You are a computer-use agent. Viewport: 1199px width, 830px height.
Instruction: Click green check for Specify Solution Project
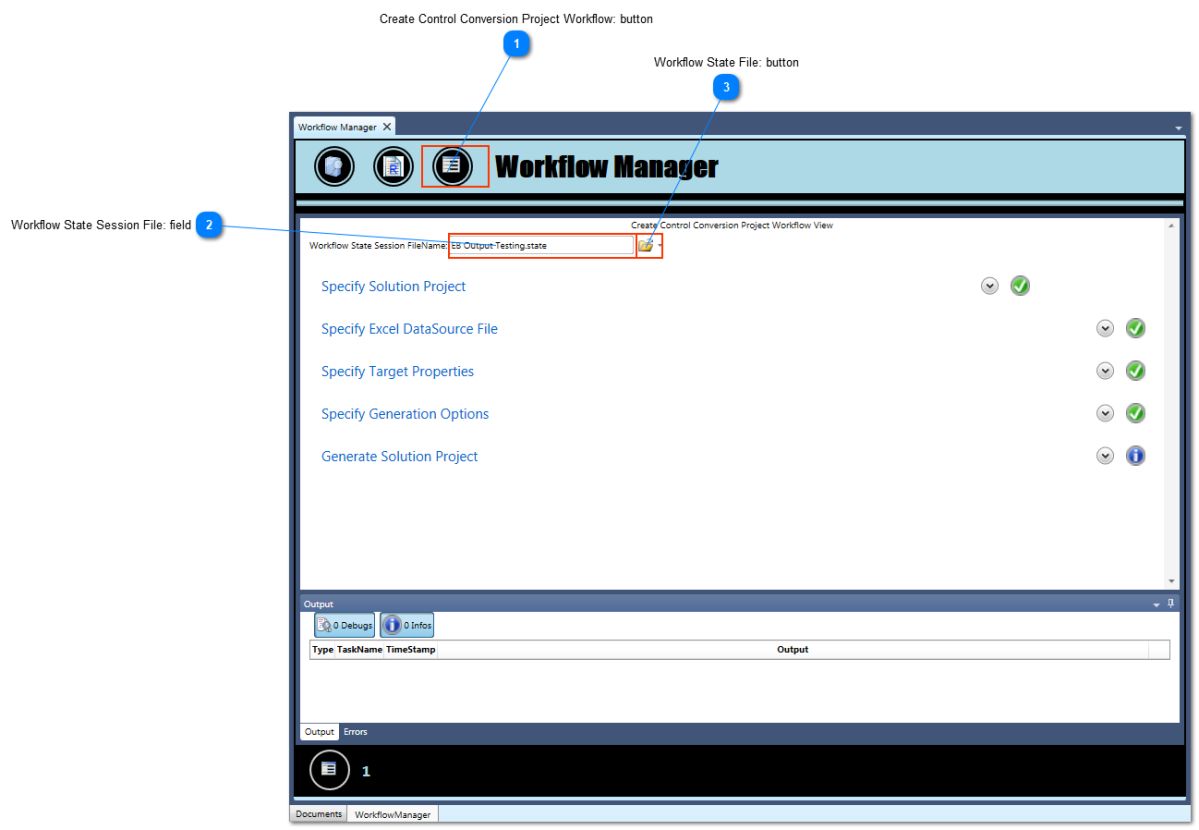(1020, 286)
